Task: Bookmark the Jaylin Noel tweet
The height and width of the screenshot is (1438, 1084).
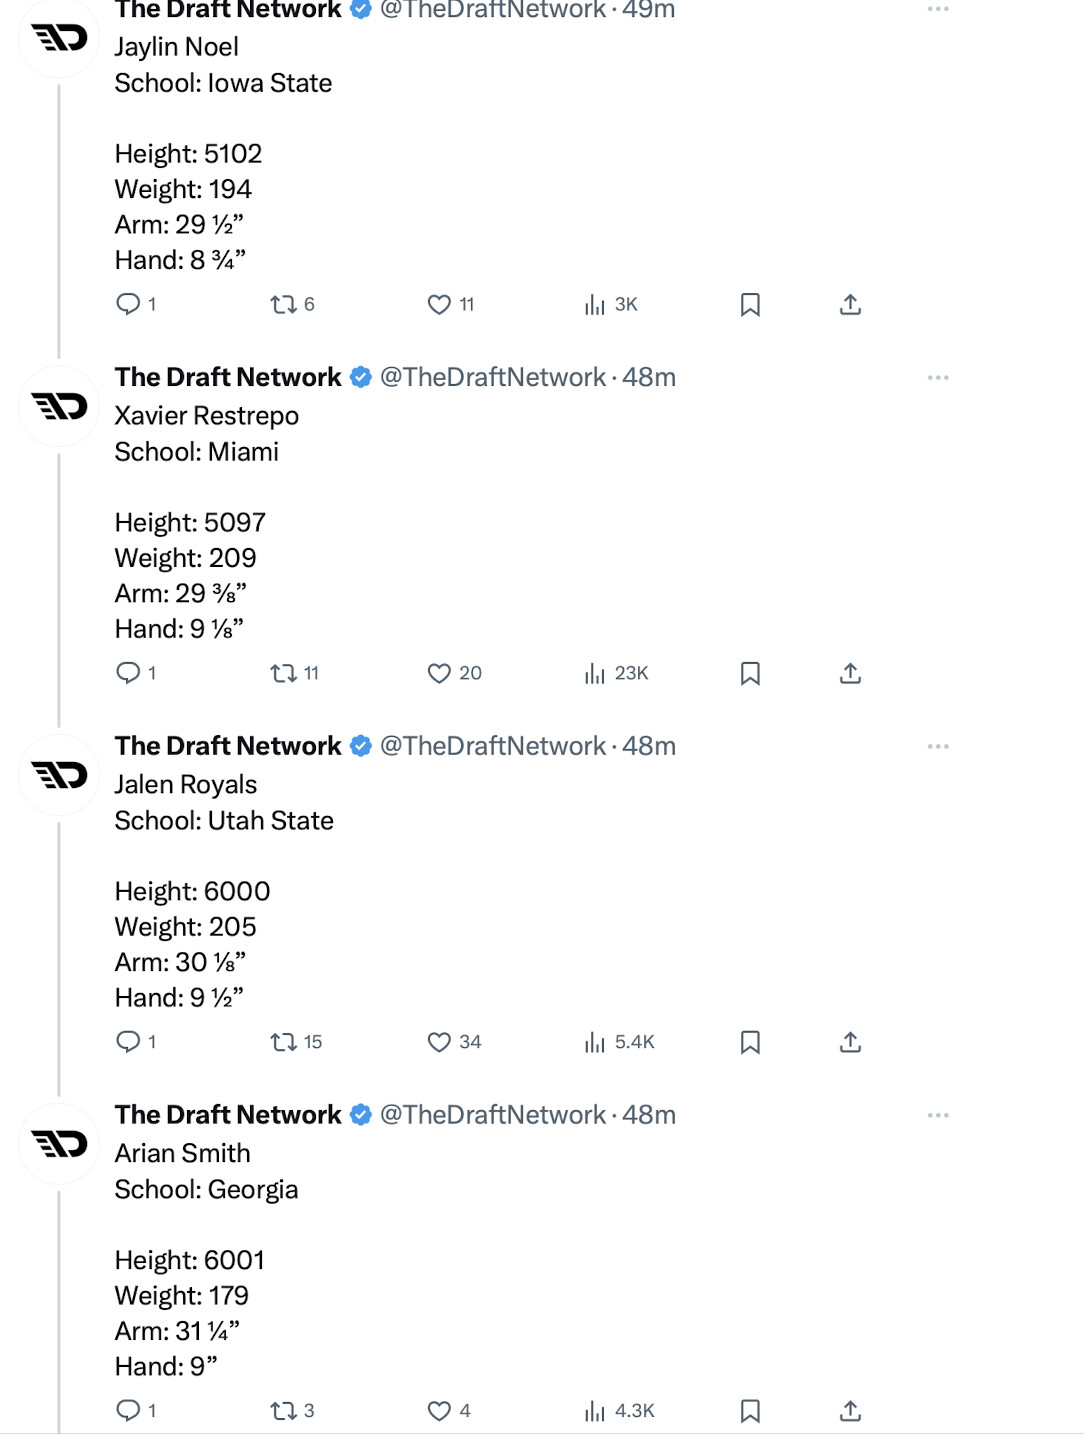Action: coord(750,304)
